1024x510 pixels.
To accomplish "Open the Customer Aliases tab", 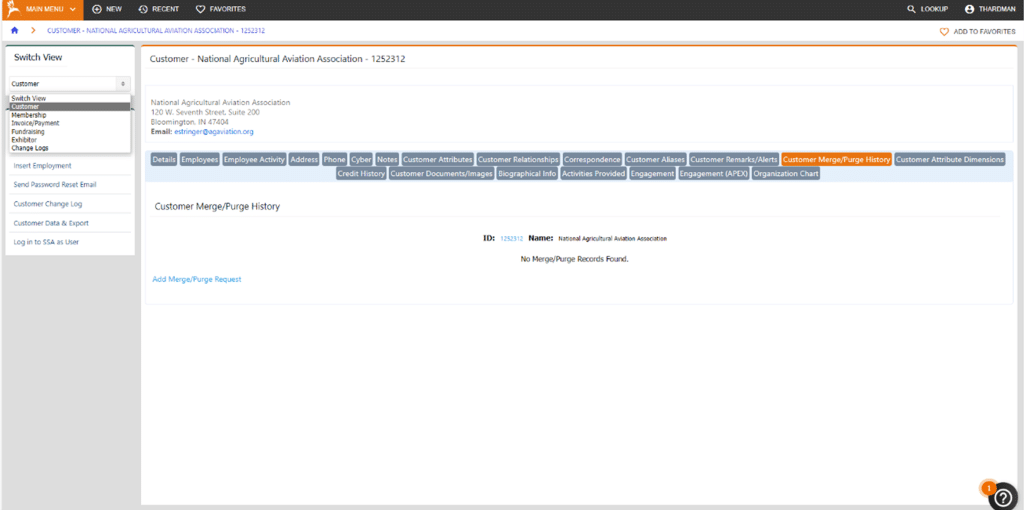I will (655, 159).
